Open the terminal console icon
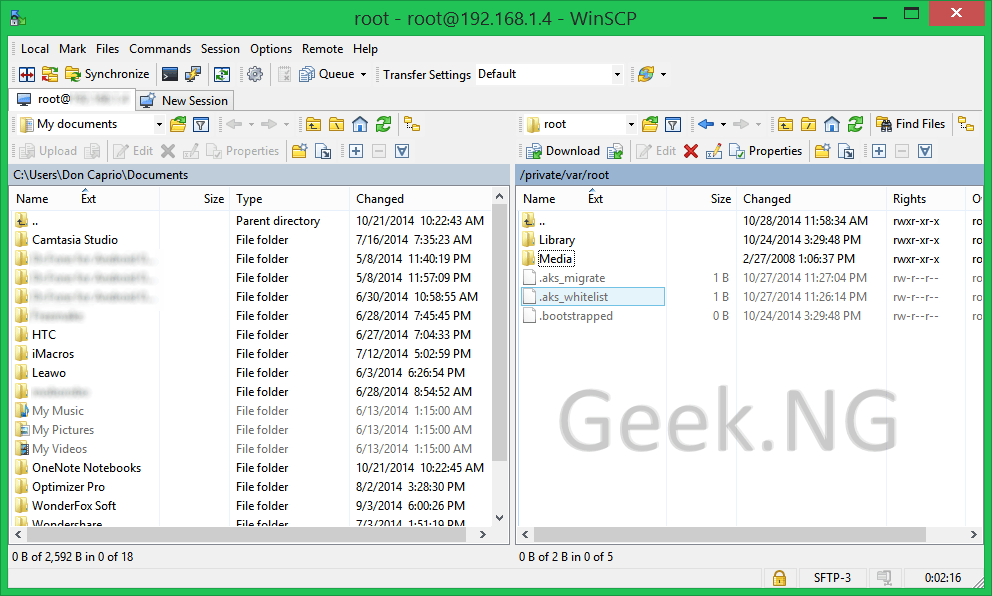Screen dimensions: 992x596 coord(170,75)
